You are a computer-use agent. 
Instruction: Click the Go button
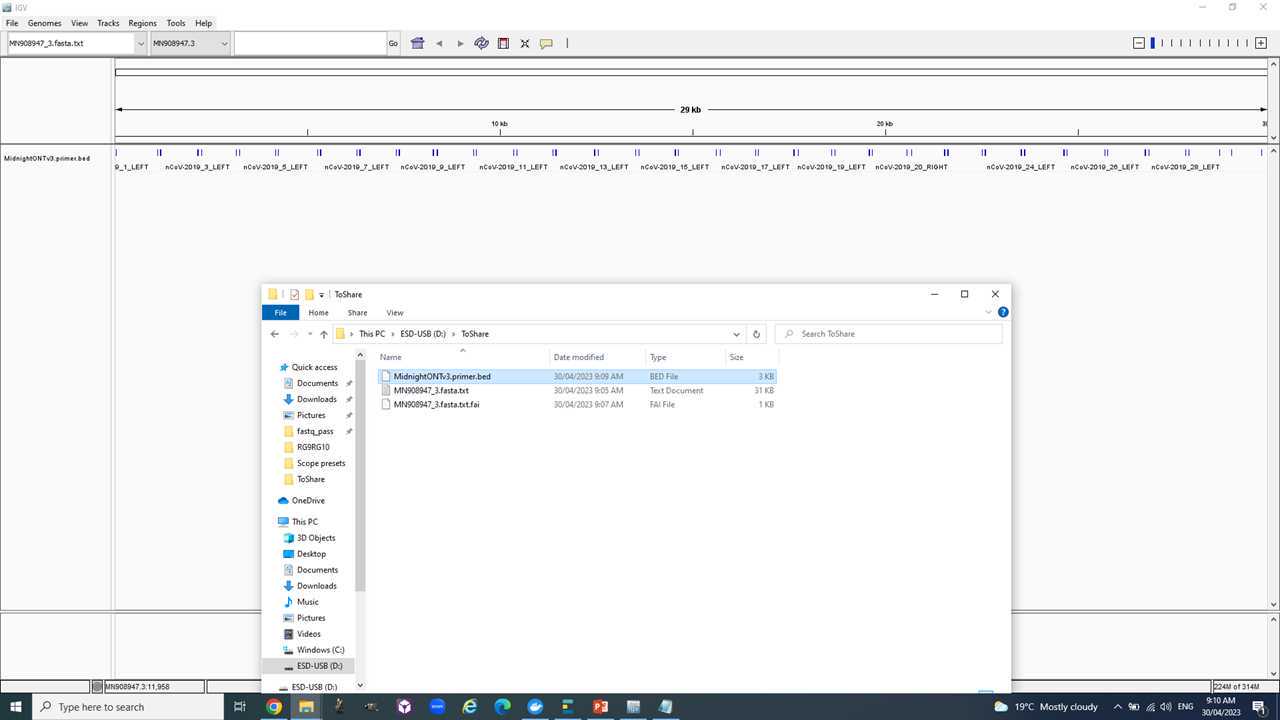point(393,43)
